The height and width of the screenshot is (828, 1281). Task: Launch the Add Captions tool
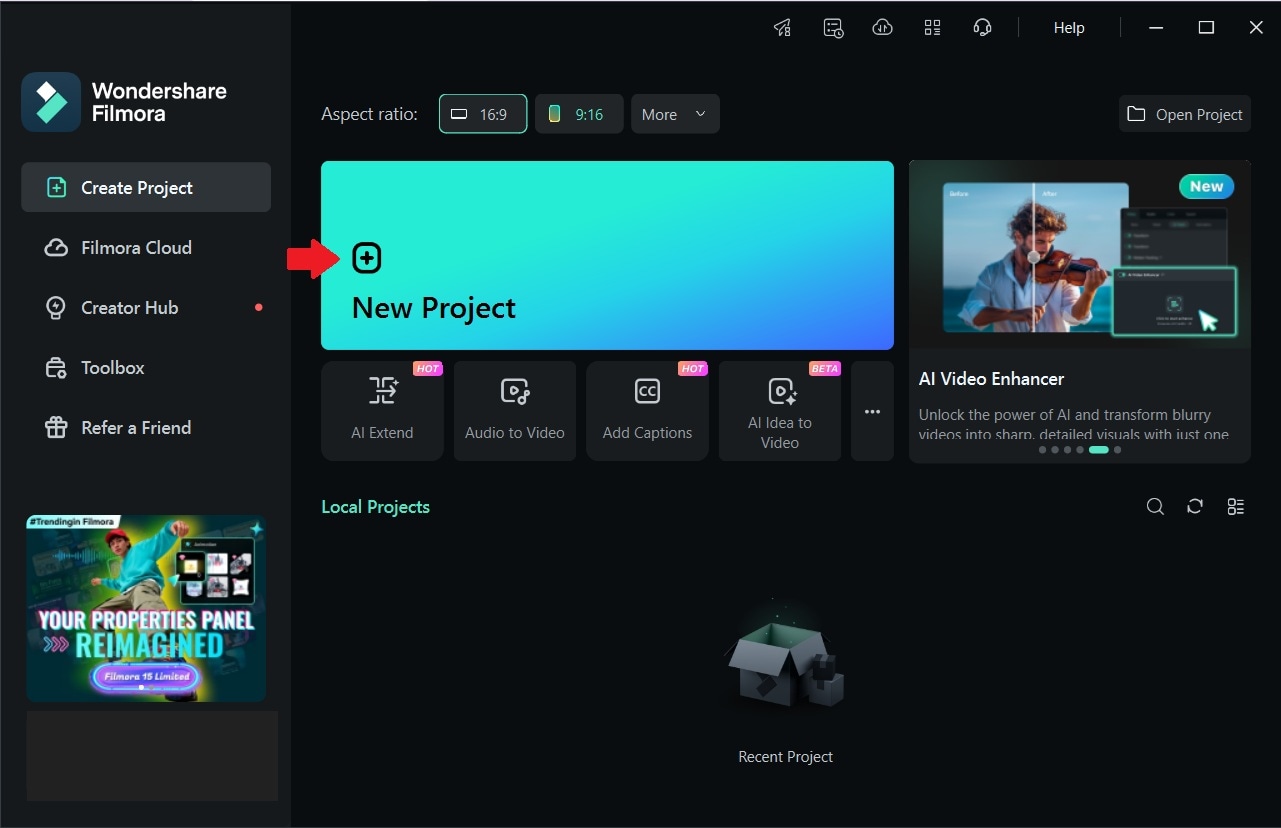pos(647,410)
